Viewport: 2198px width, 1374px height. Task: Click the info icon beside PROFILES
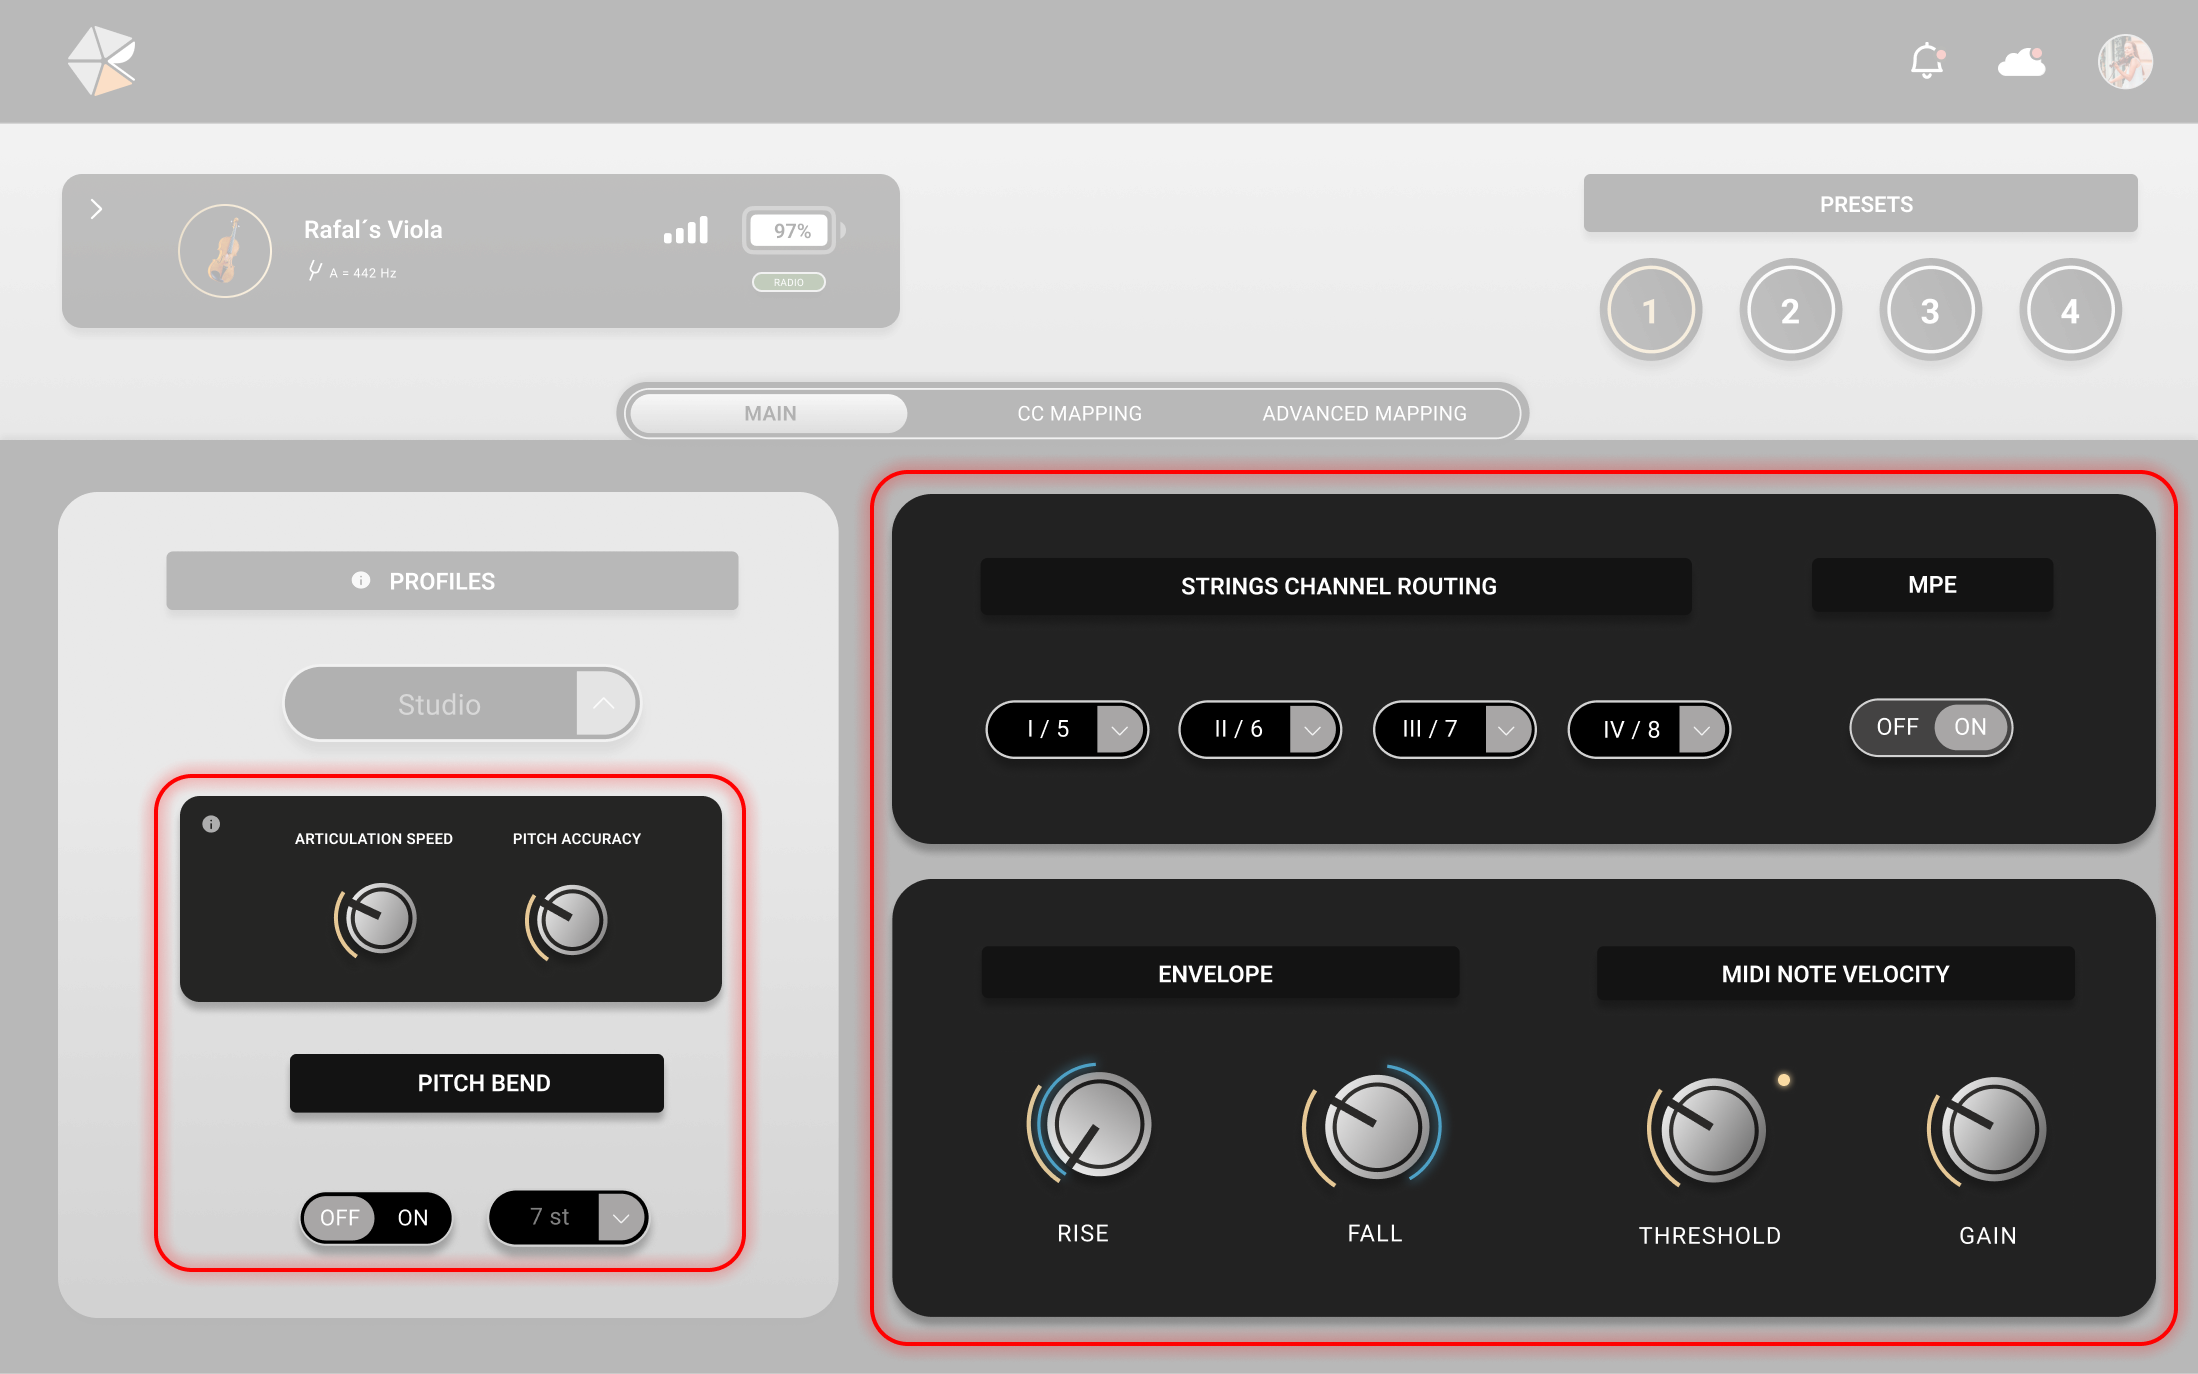361,580
